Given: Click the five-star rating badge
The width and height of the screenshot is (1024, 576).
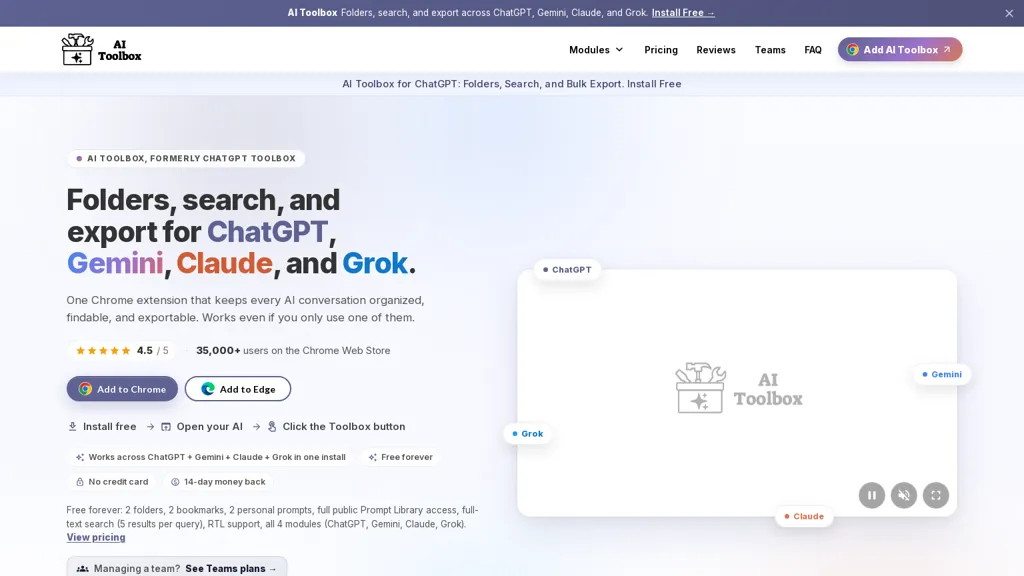Looking at the screenshot, I should 121,351.
